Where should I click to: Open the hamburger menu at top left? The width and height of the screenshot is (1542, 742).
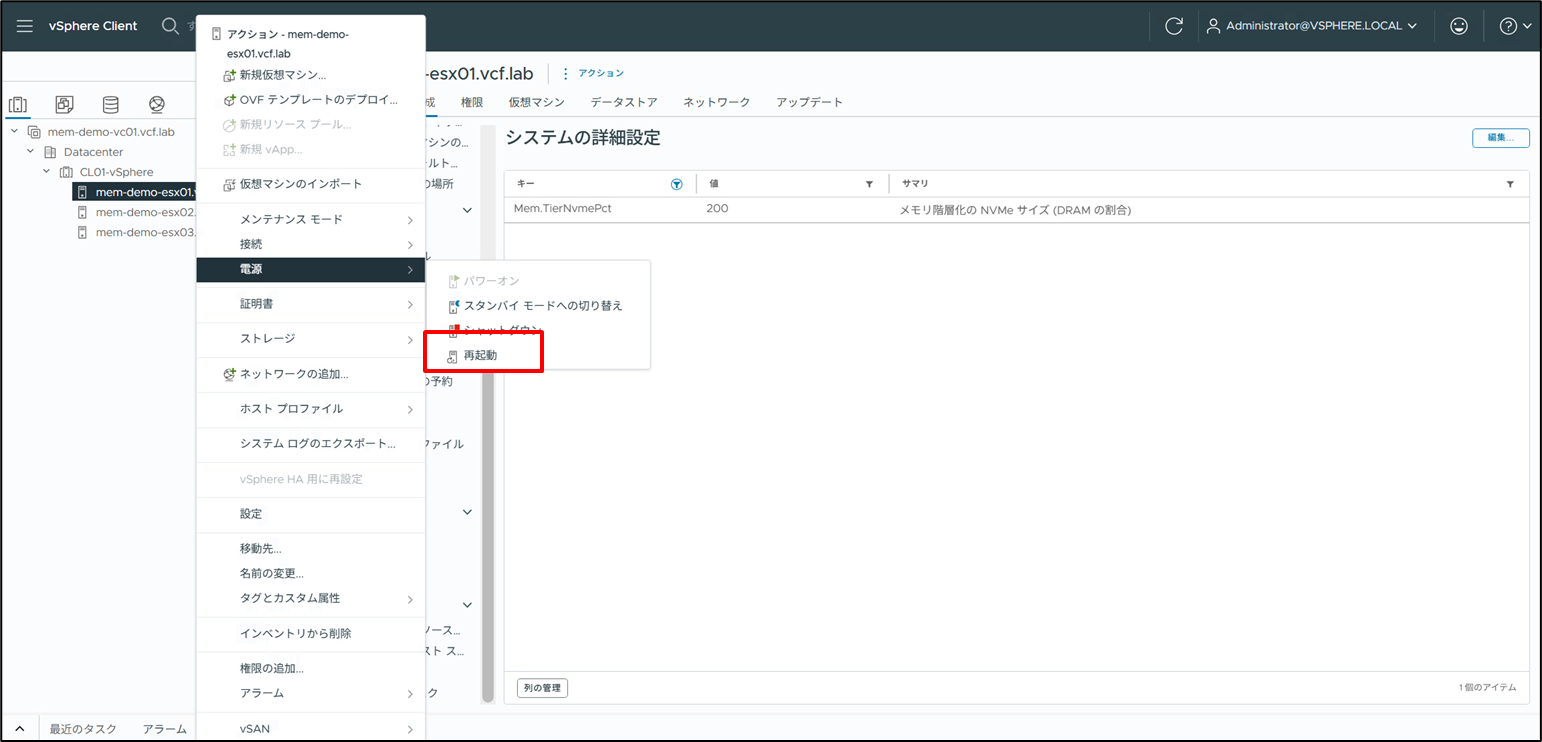coord(24,25)
